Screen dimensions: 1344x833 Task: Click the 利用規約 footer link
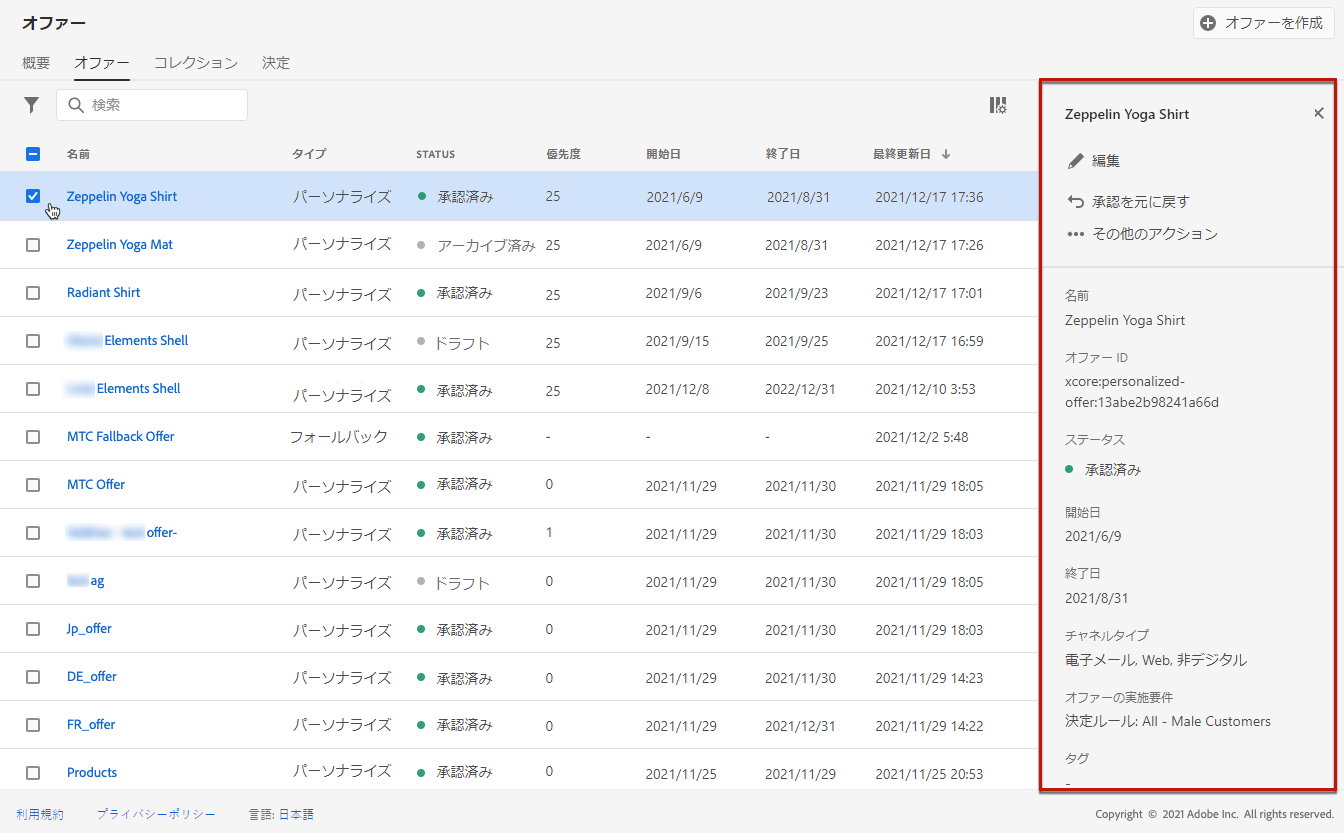click(x=40, y=815)
